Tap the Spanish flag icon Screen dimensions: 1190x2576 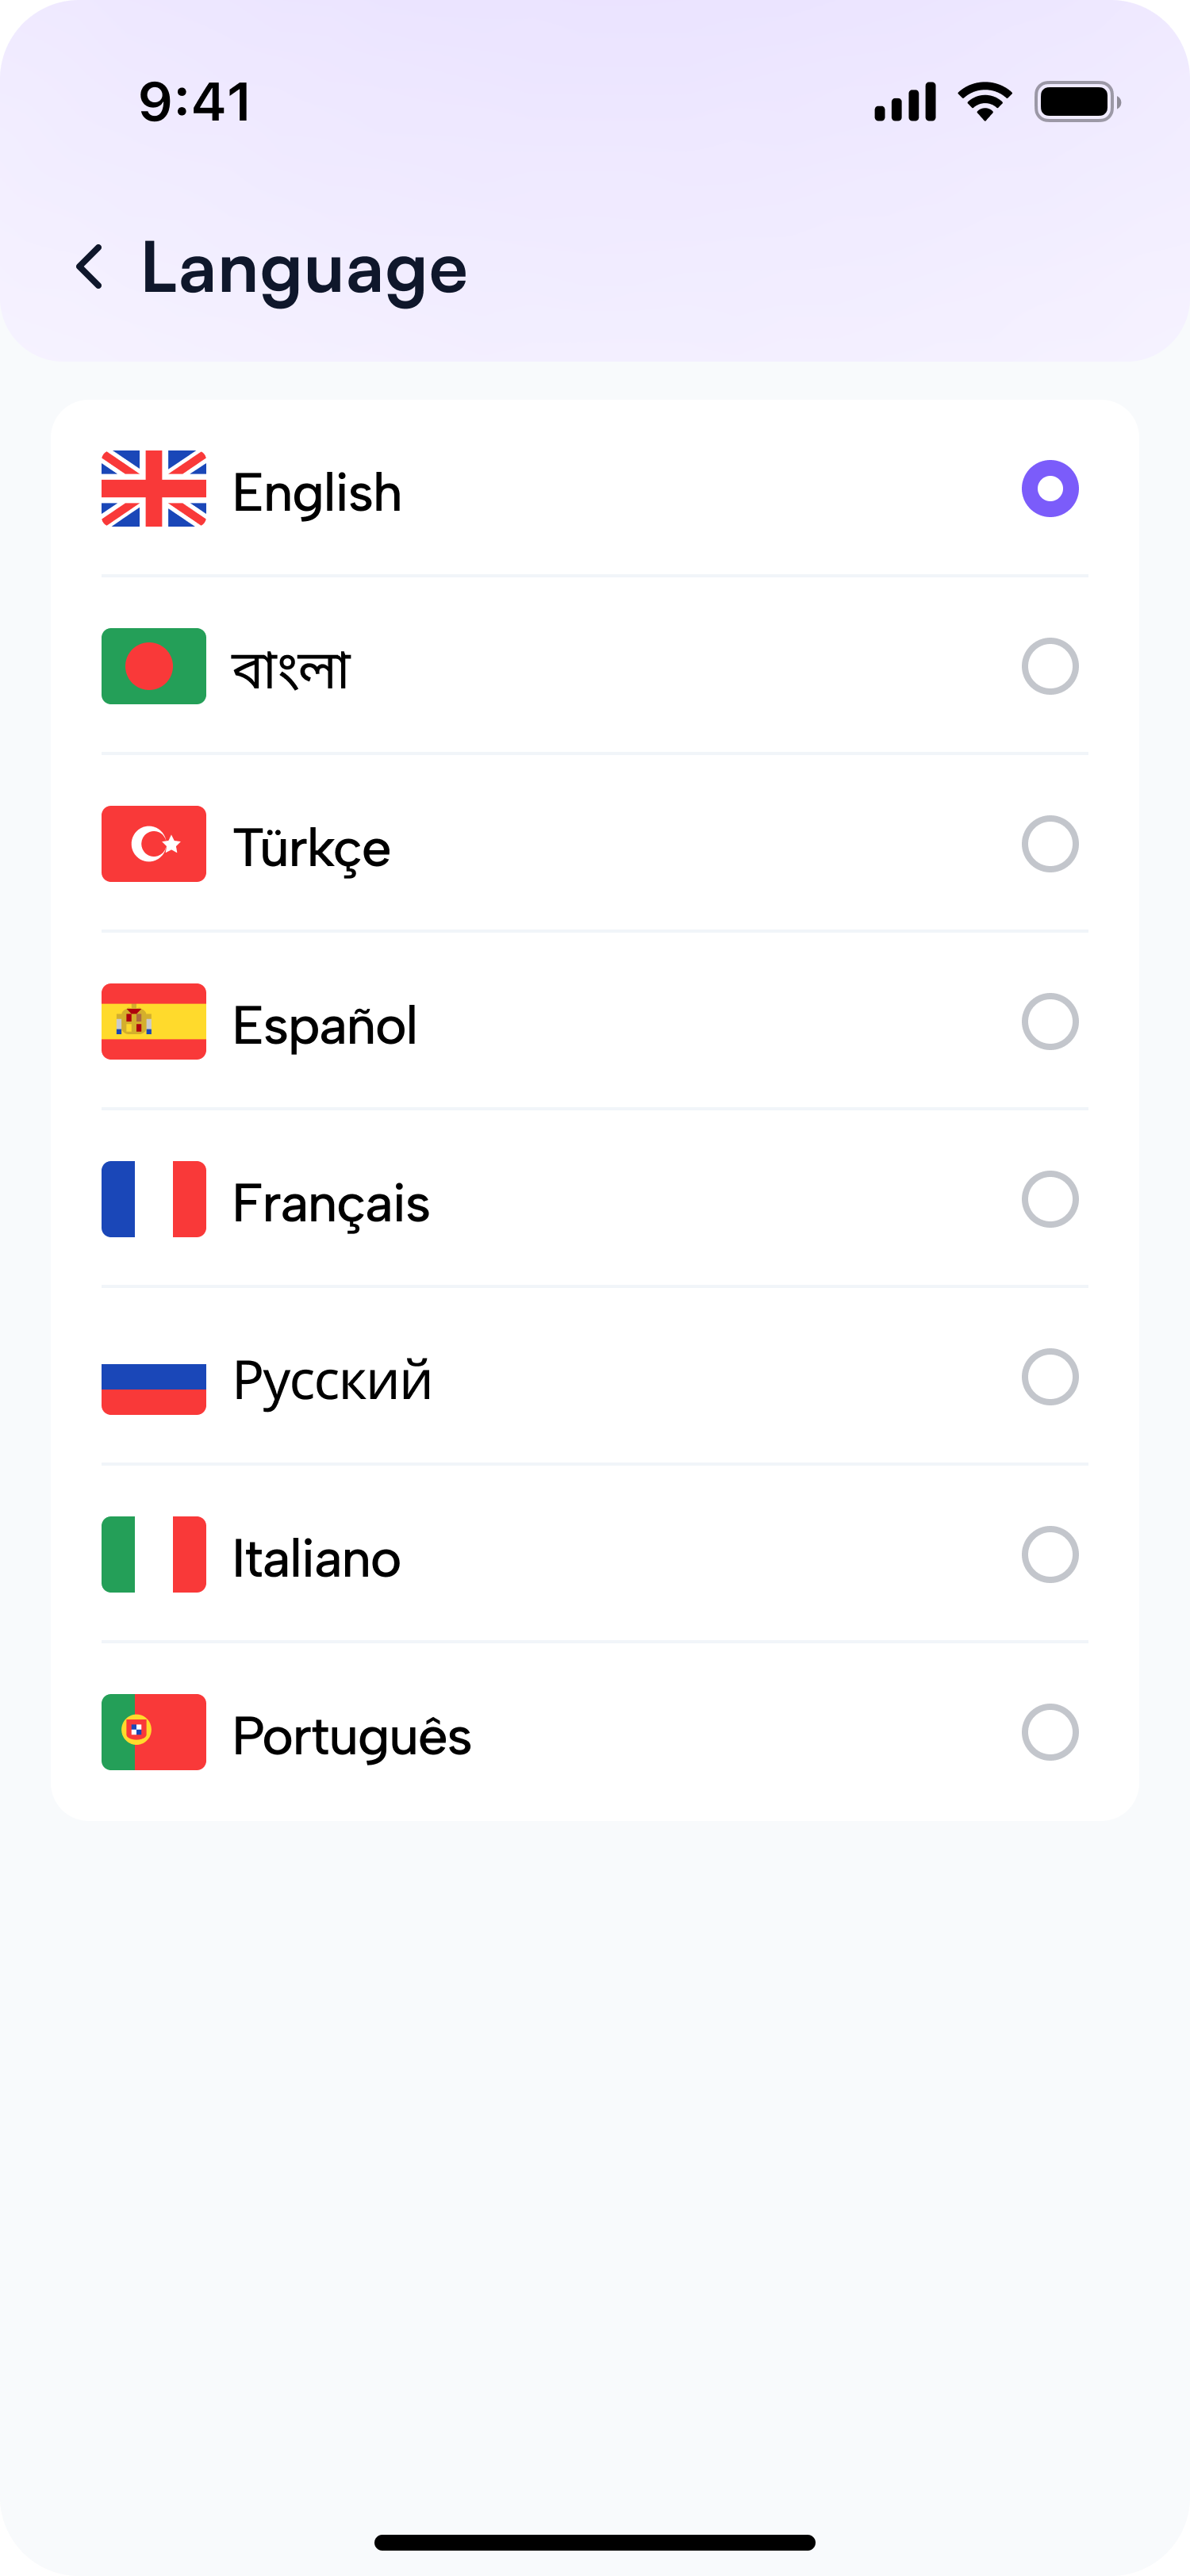click(x=154, y=1021)
